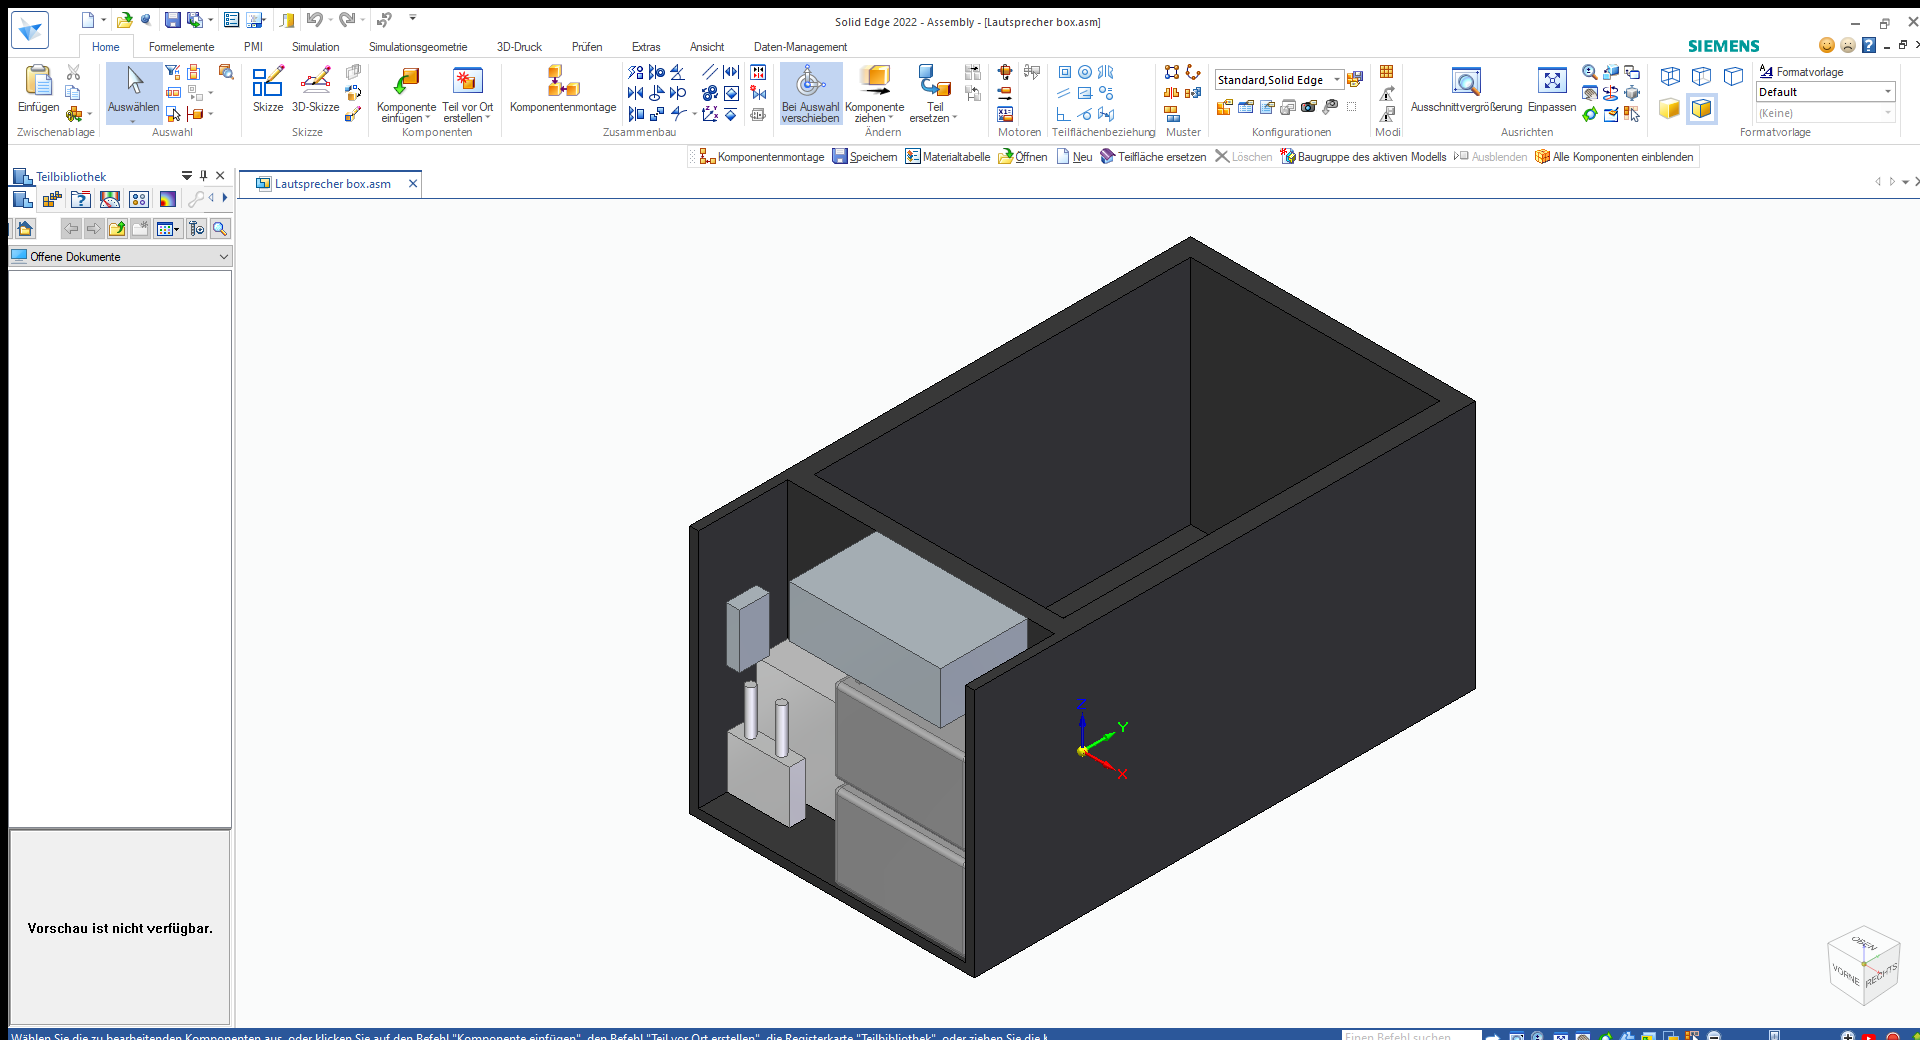Viewport: 1920px width, 1040px height.
Task: Click the view orientation cube
Action: coord(1863,966)
